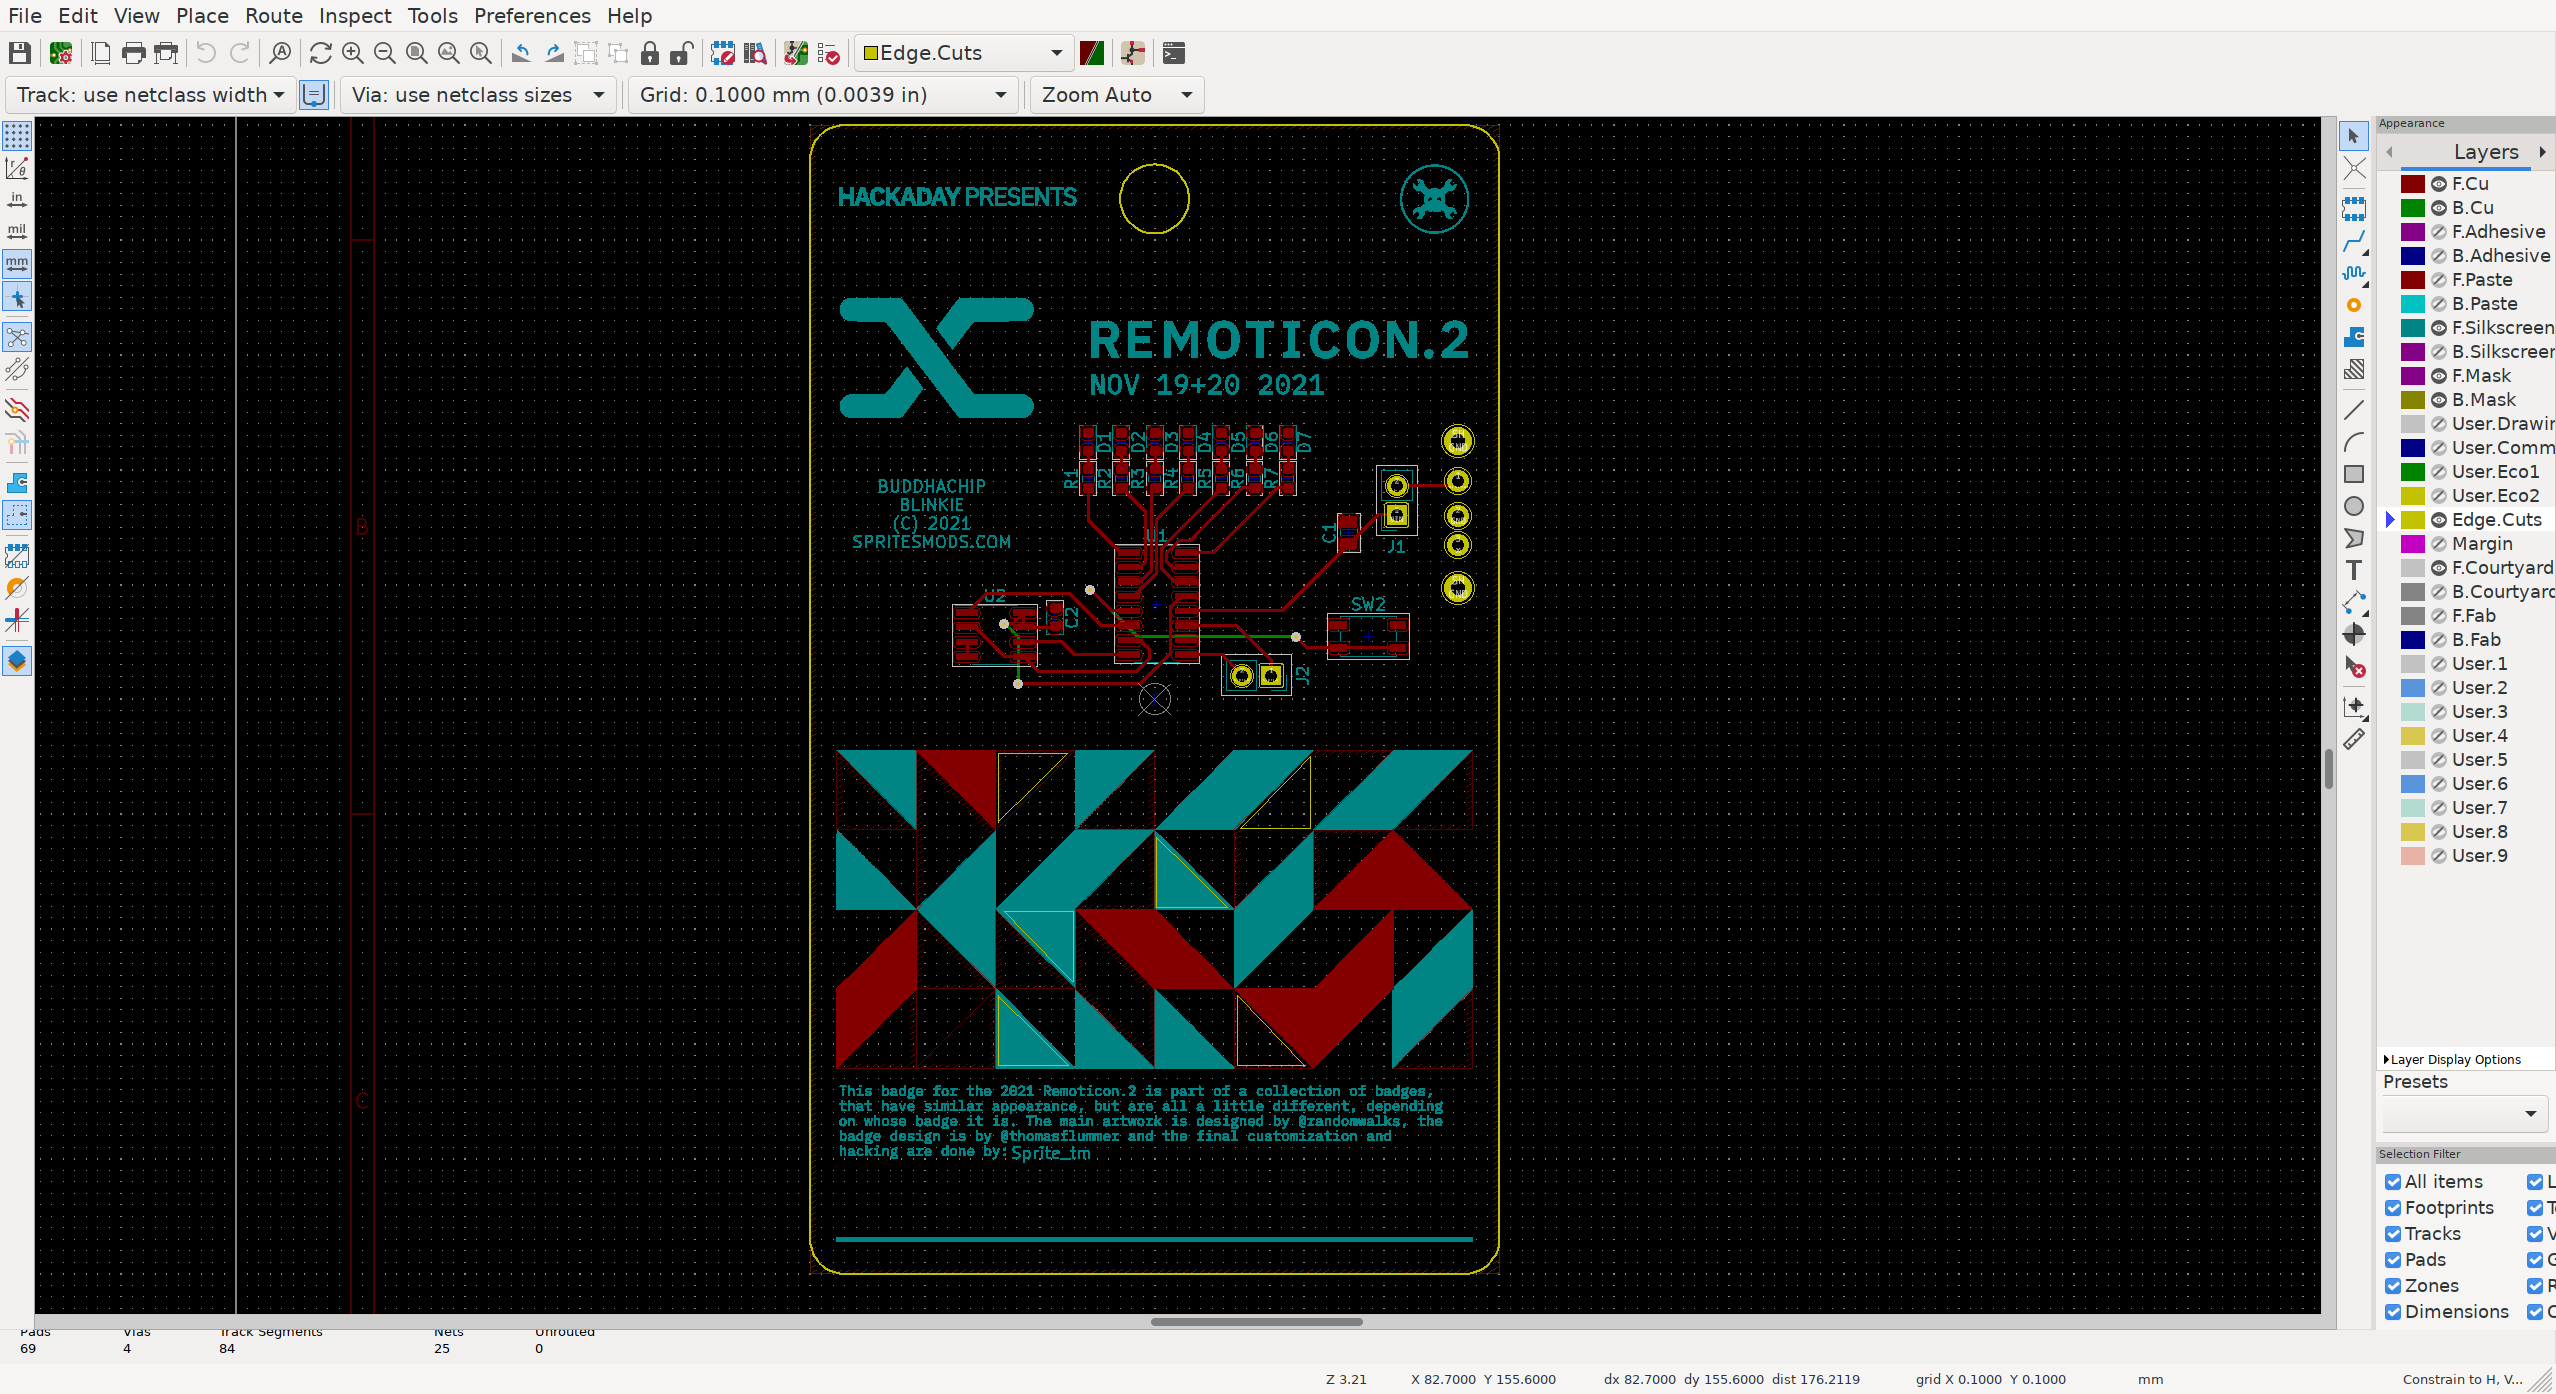Switch units to millimeters icon

(x=17, y=264)
